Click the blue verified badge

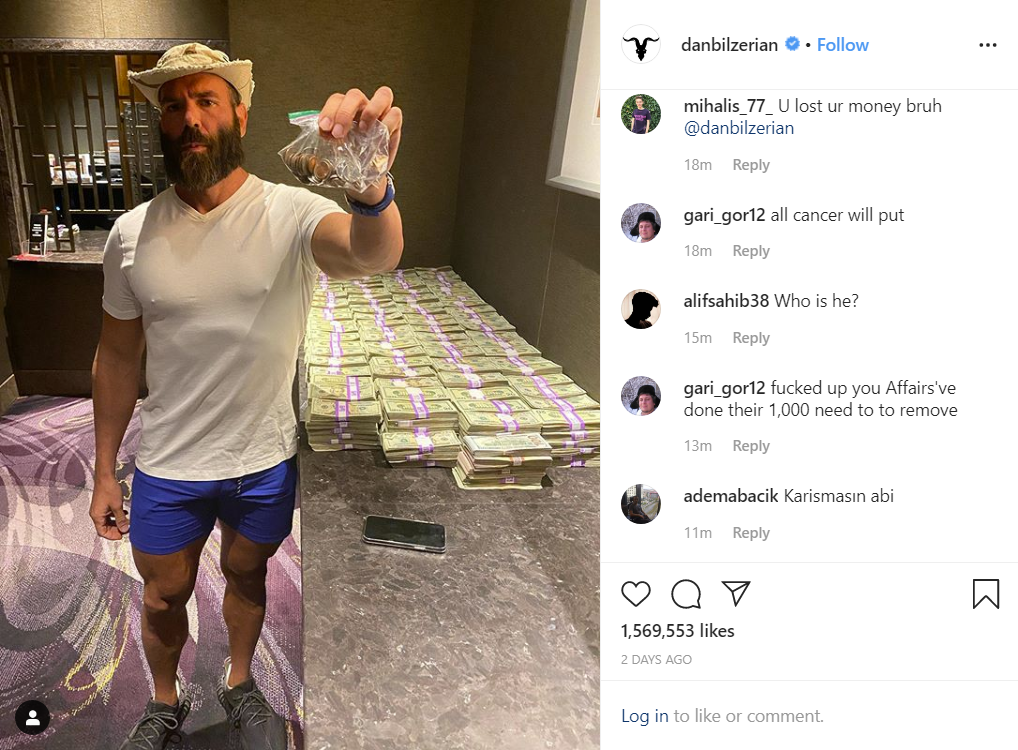[x=792, y=44]
